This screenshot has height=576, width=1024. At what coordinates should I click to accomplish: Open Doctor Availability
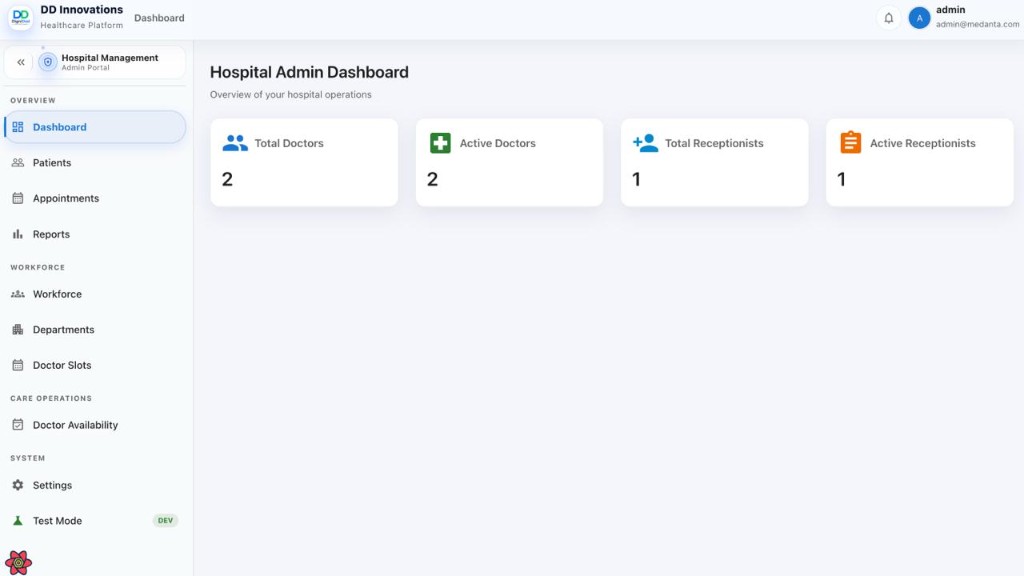coord(95,424)
